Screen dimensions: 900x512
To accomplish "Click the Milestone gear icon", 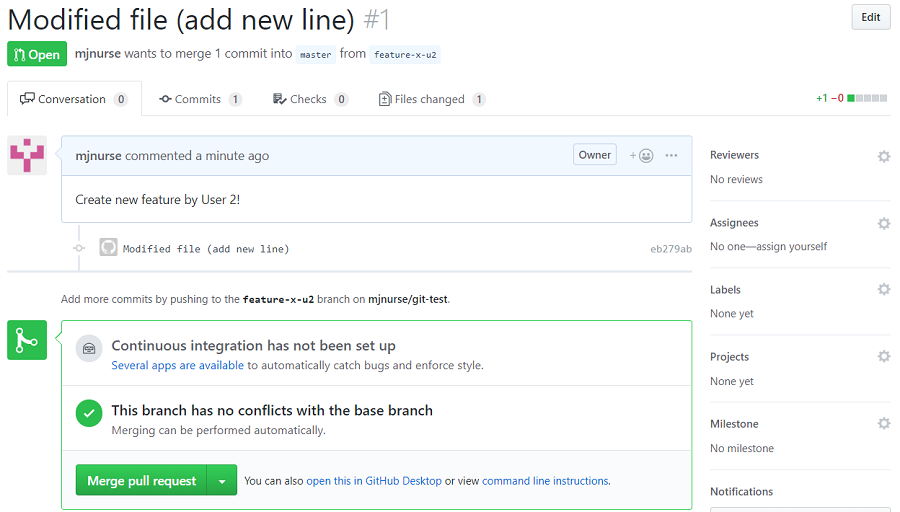I will [x=883, y=424].
